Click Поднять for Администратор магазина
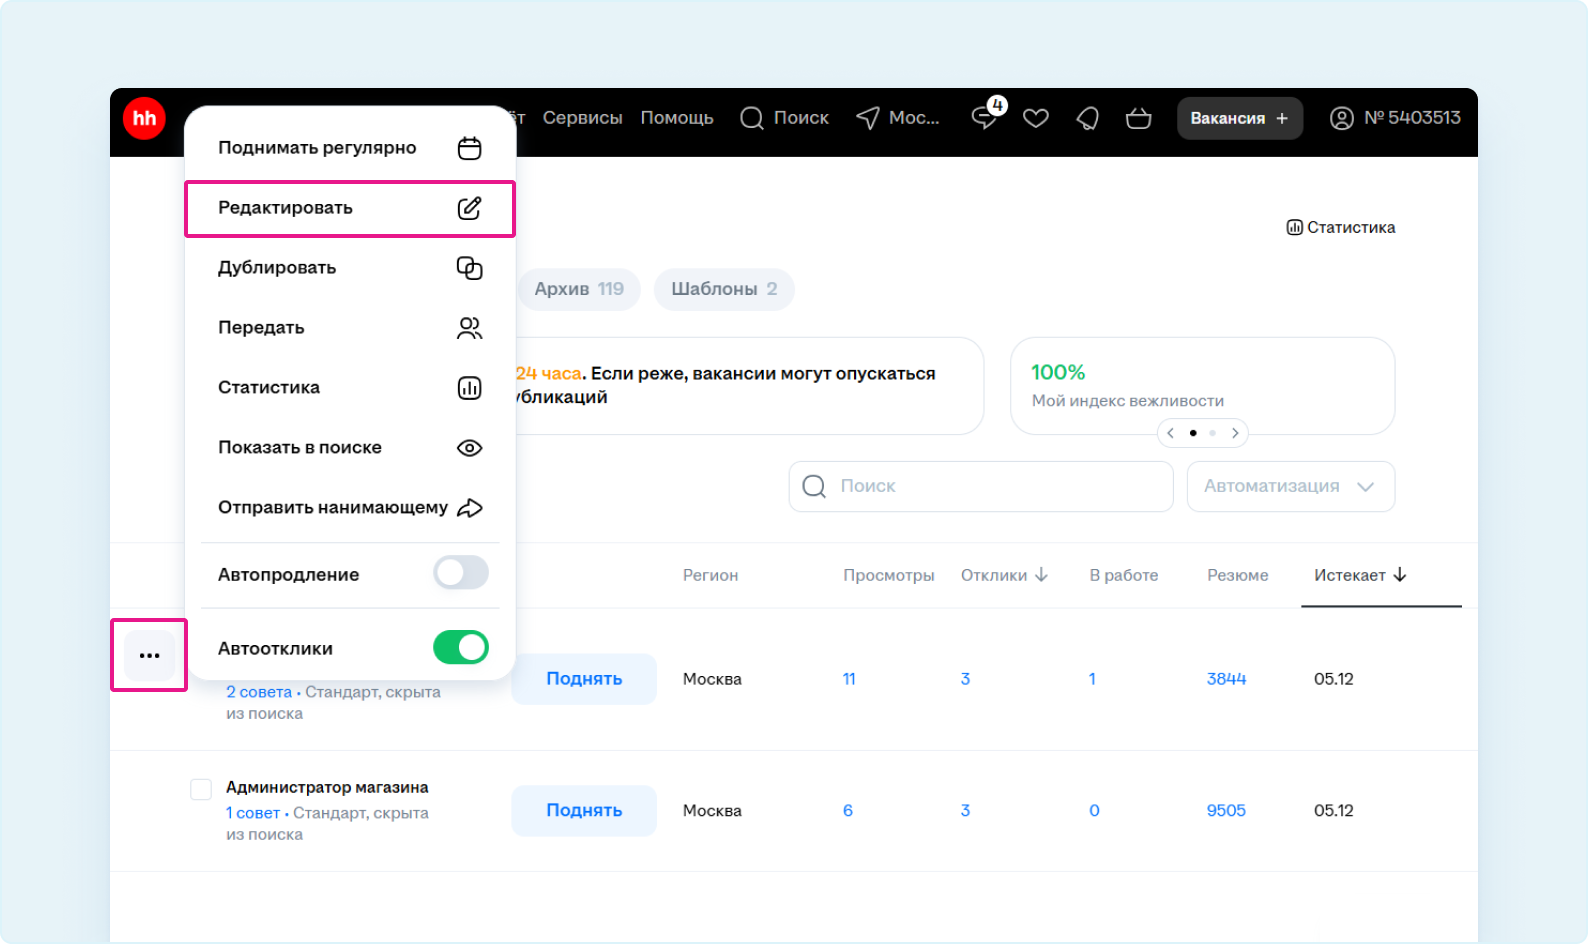1588x944 pixels. 584,810
